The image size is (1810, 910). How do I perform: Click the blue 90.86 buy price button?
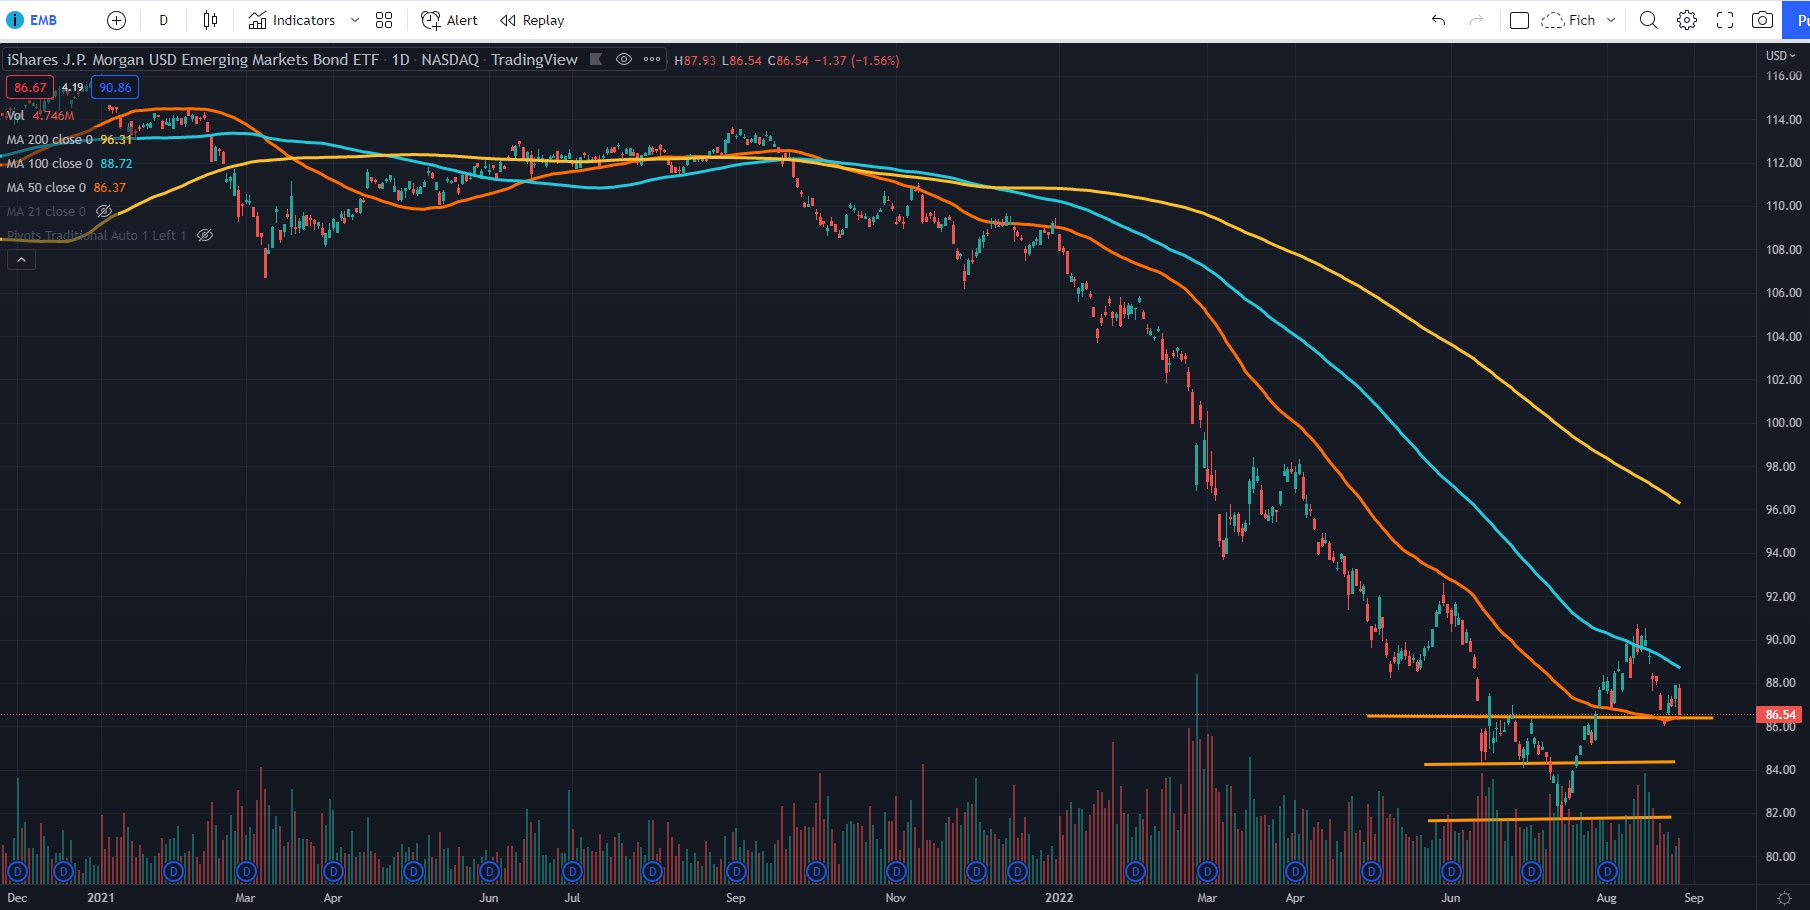(115, 88)
